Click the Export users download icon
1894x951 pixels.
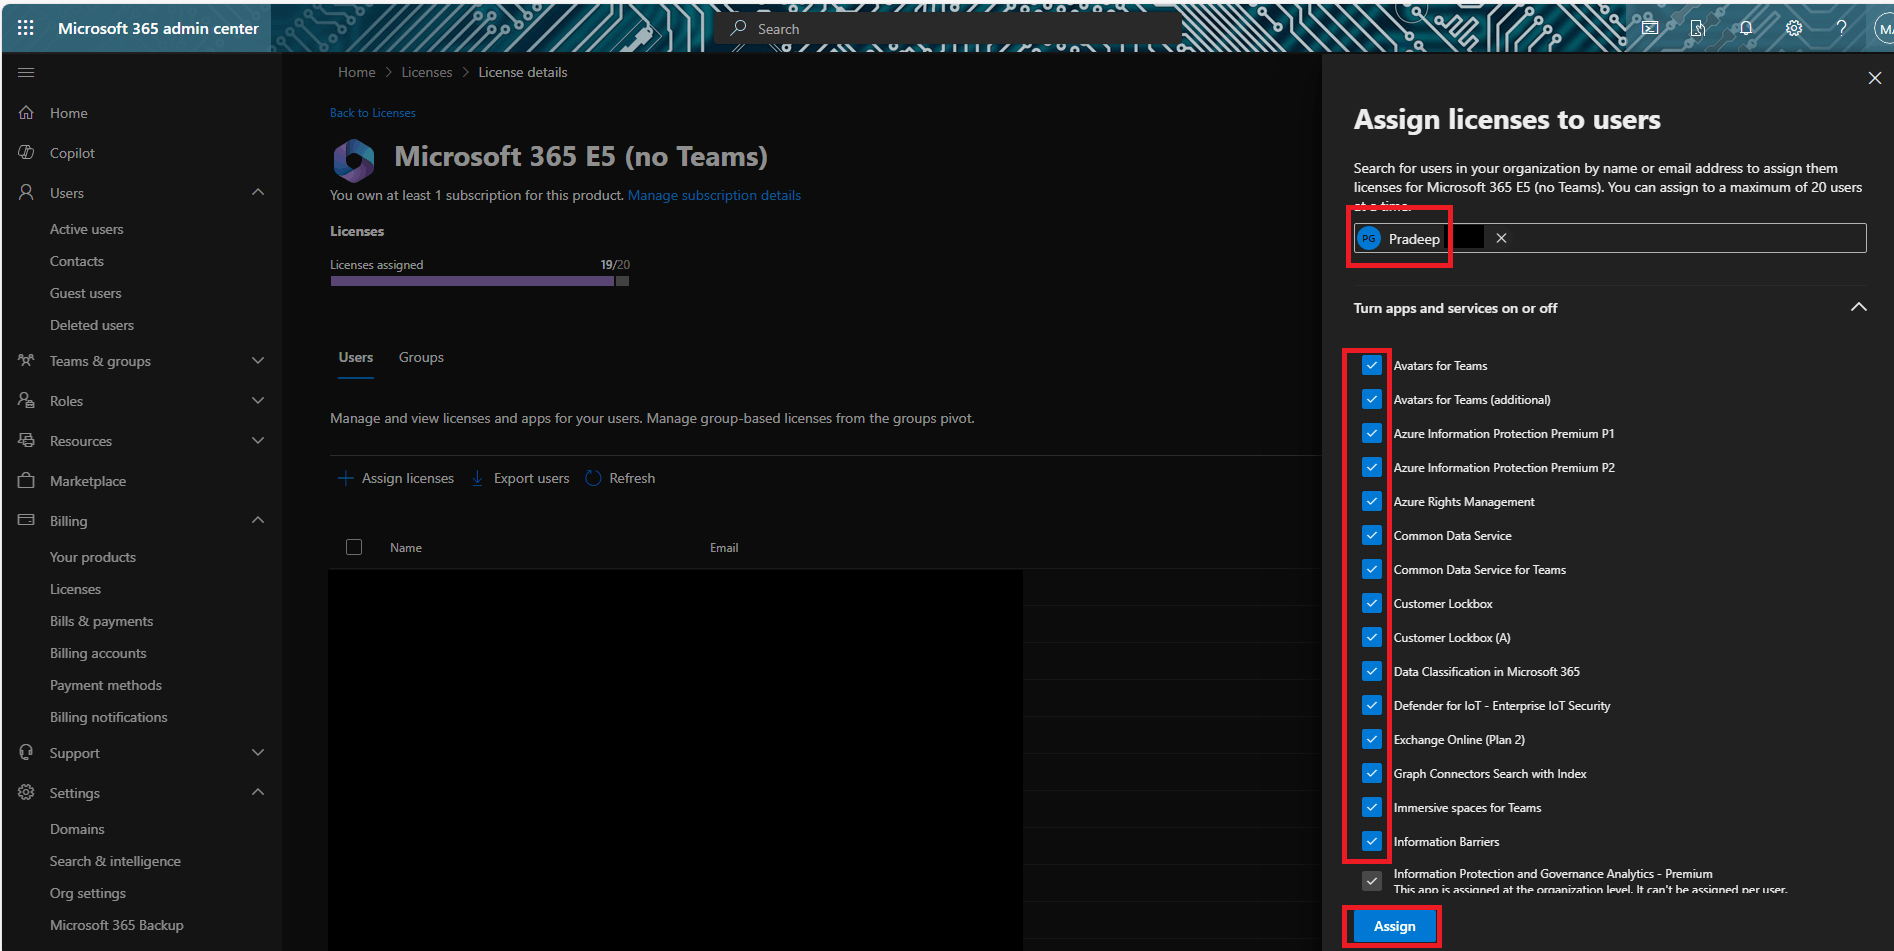(x=477, y=478)
